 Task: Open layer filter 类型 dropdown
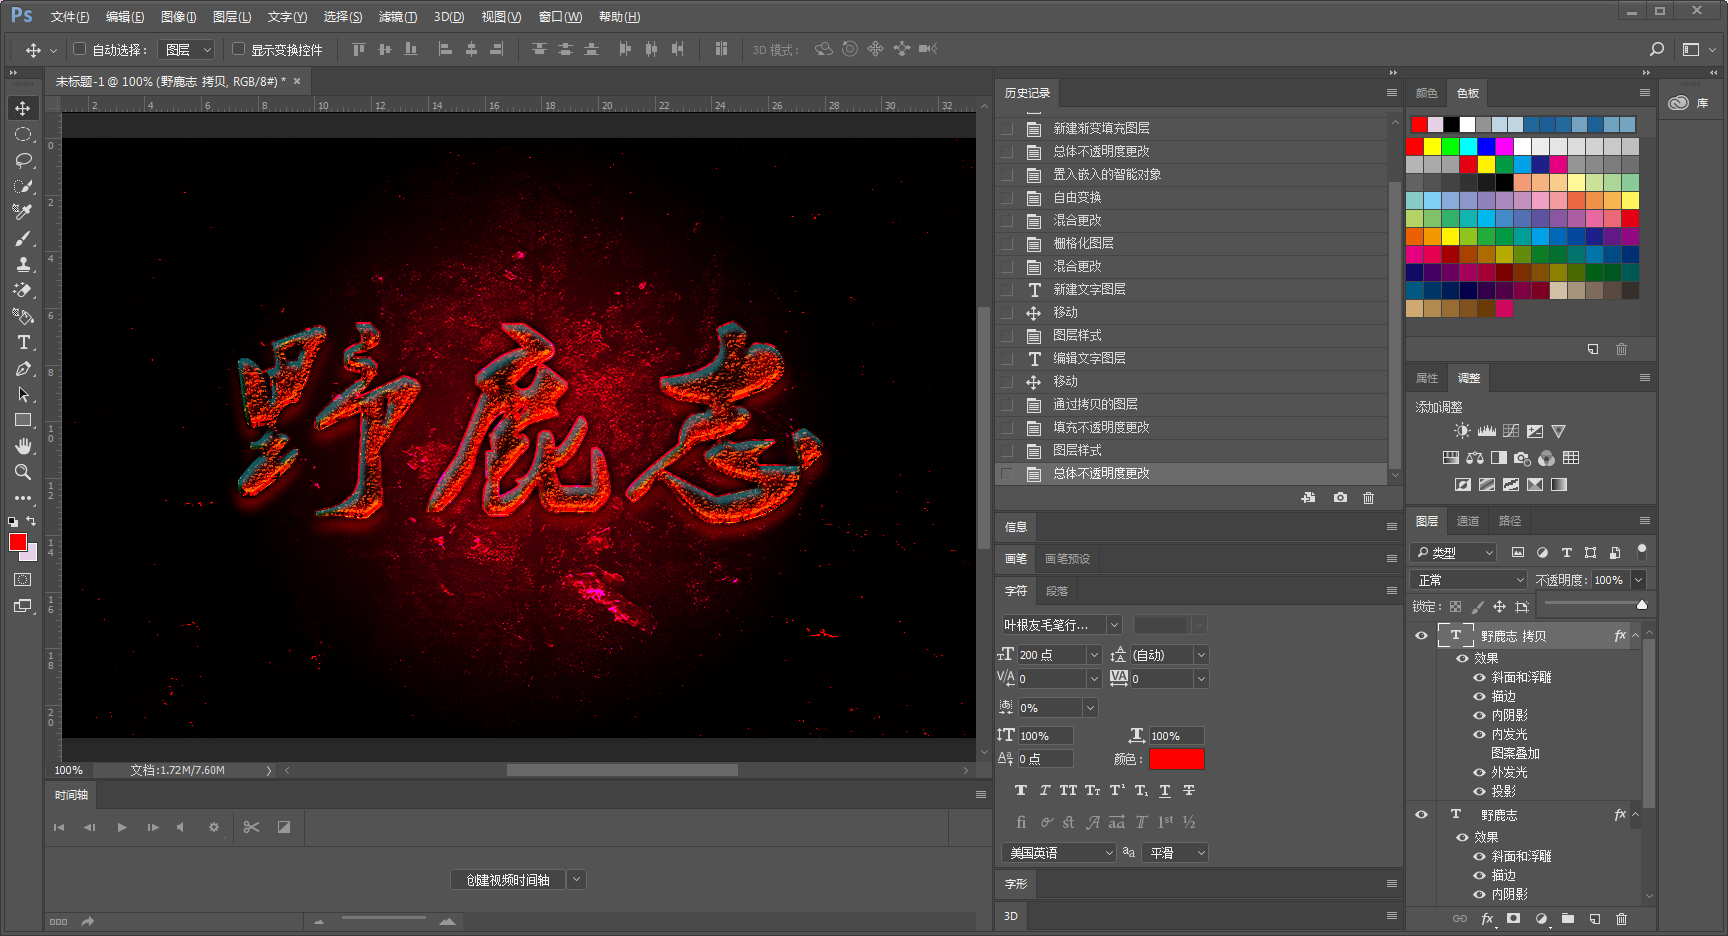point(1454,552)
